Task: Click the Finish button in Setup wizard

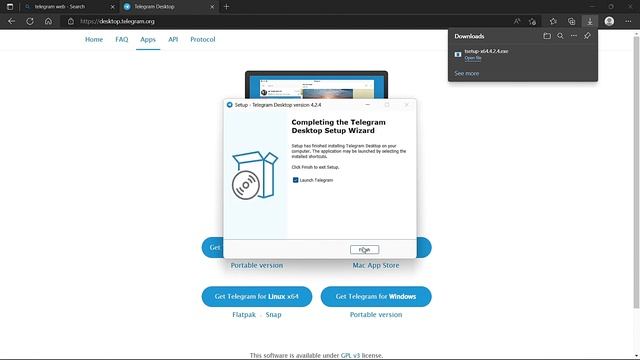Action: [x=364, y=249]
